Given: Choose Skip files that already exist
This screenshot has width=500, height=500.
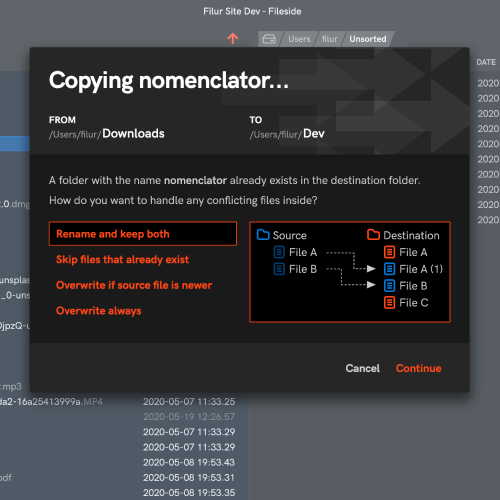Looking at the screenshot, I should (x=122, y=259).
